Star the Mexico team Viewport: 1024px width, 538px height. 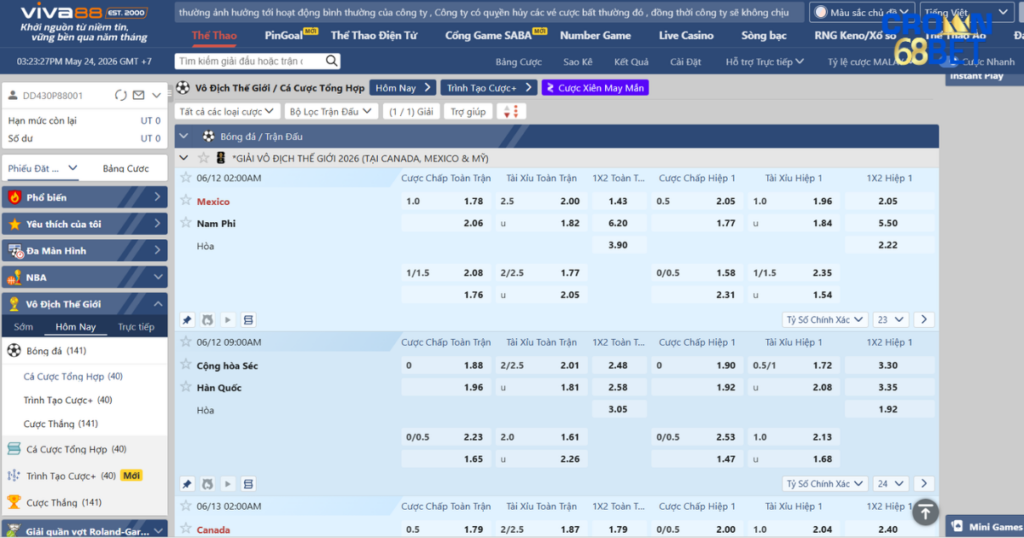coord(186,200)
